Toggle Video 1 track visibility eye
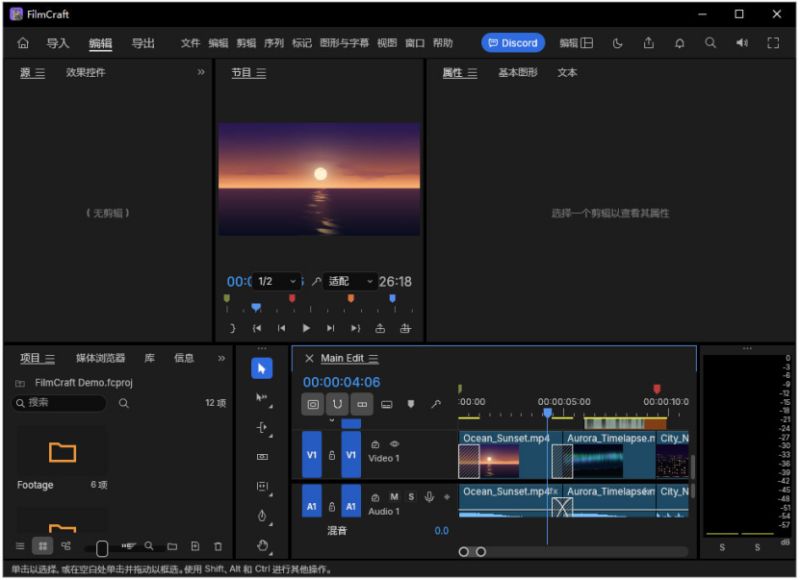The image size is (800, 580). pos(394,444)
